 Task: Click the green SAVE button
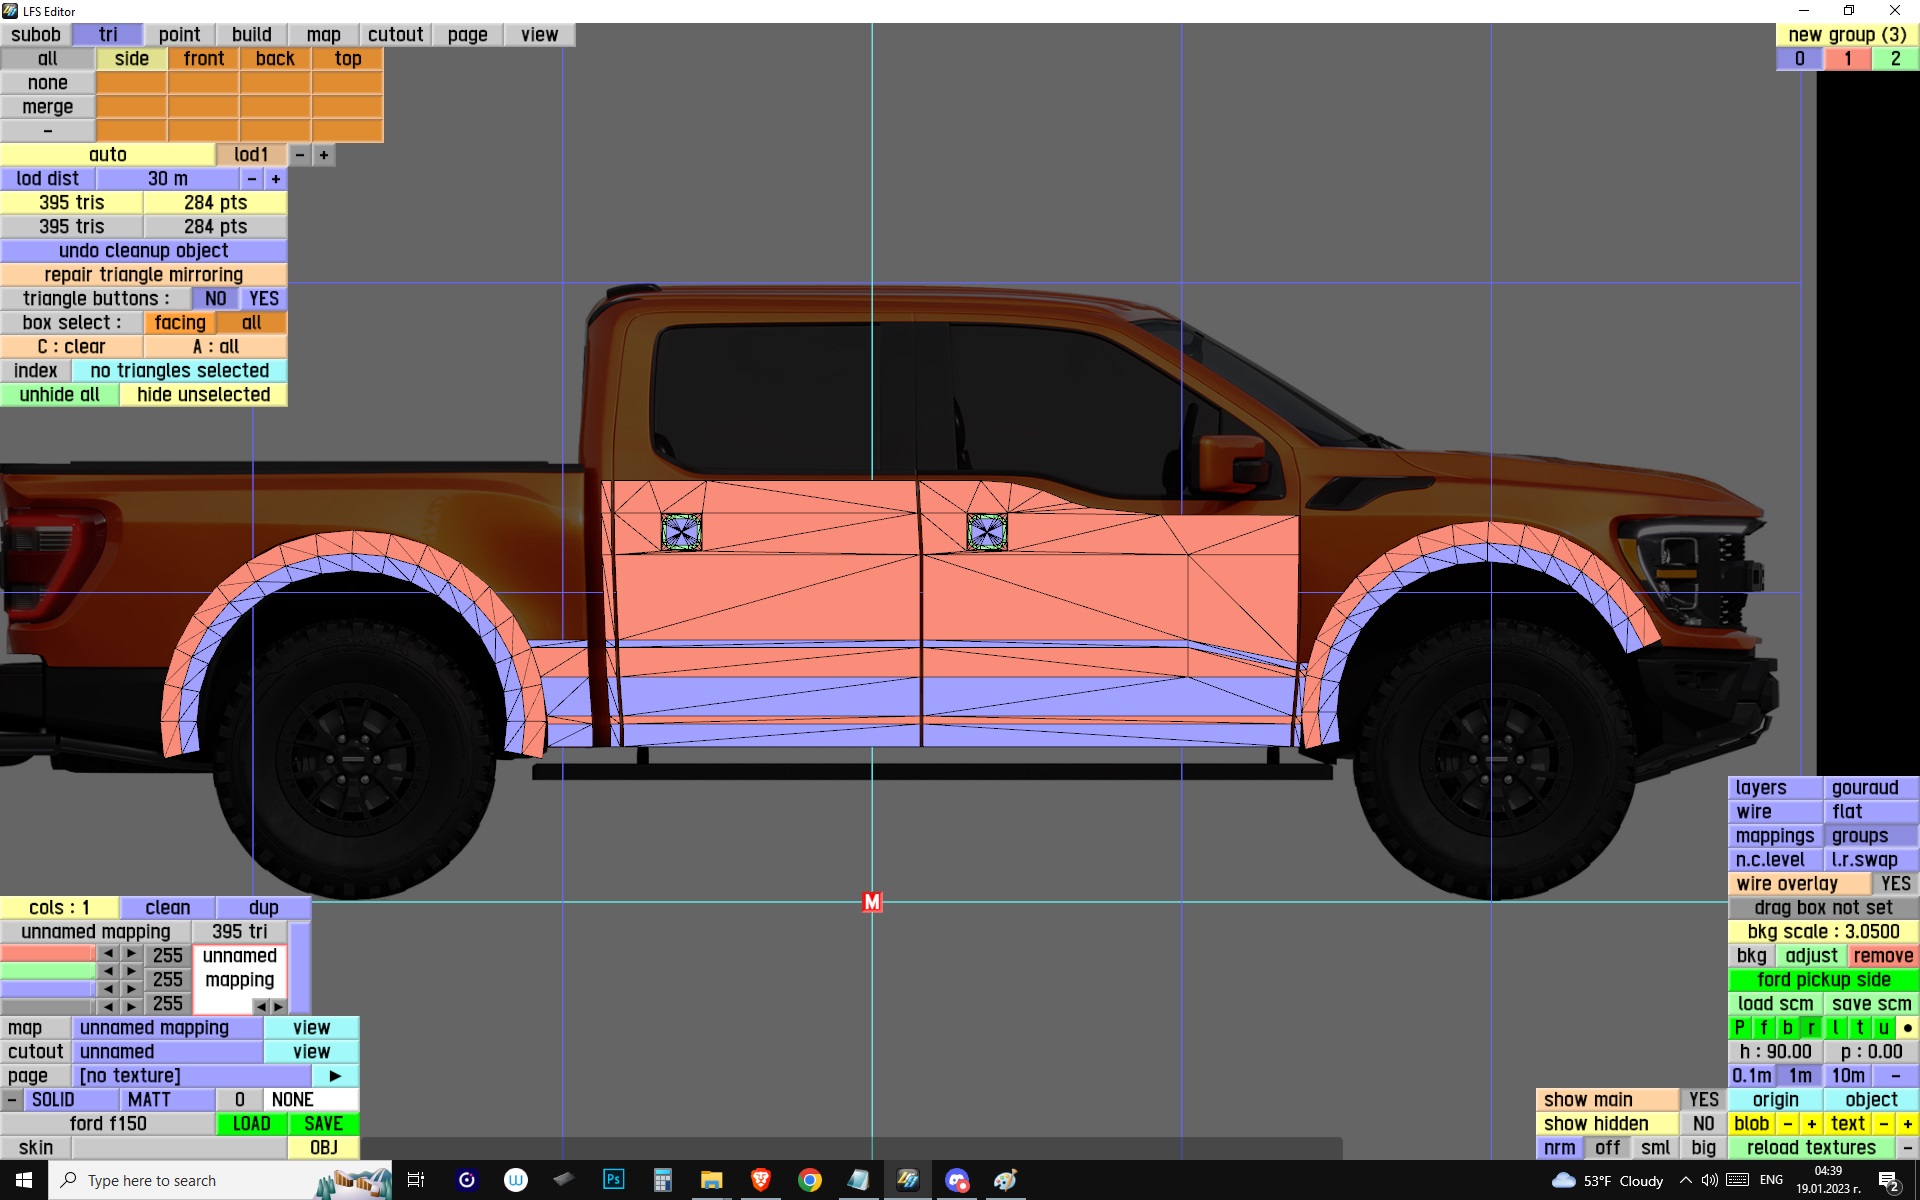point(323,1124)
